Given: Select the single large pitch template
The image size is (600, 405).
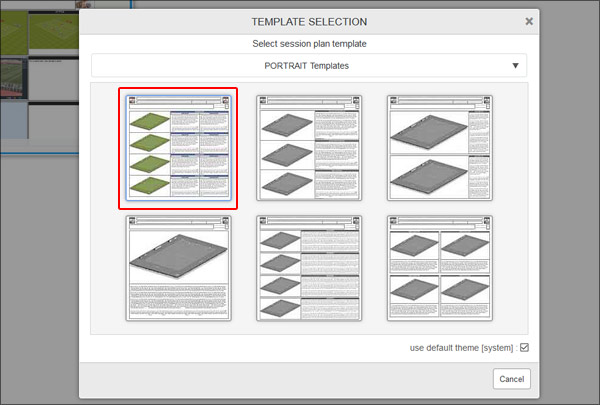Looking at the screenshot, I should [178, 267].
